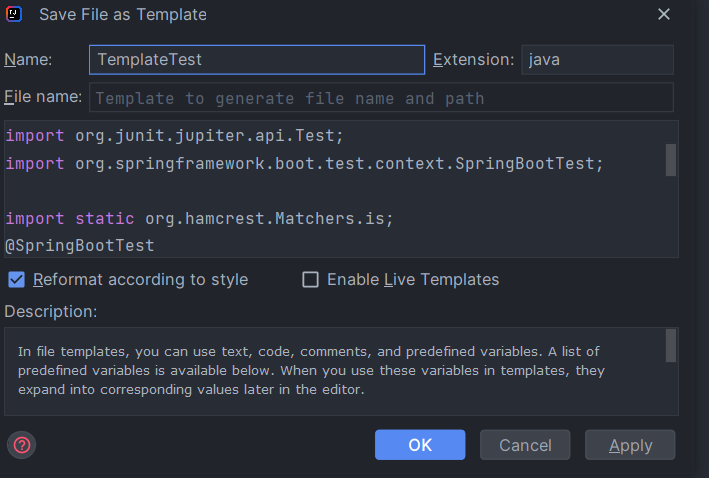Click the template code editor scrollbar
Viewport: 709px width, 478px height.
click(x=671, y=160)
